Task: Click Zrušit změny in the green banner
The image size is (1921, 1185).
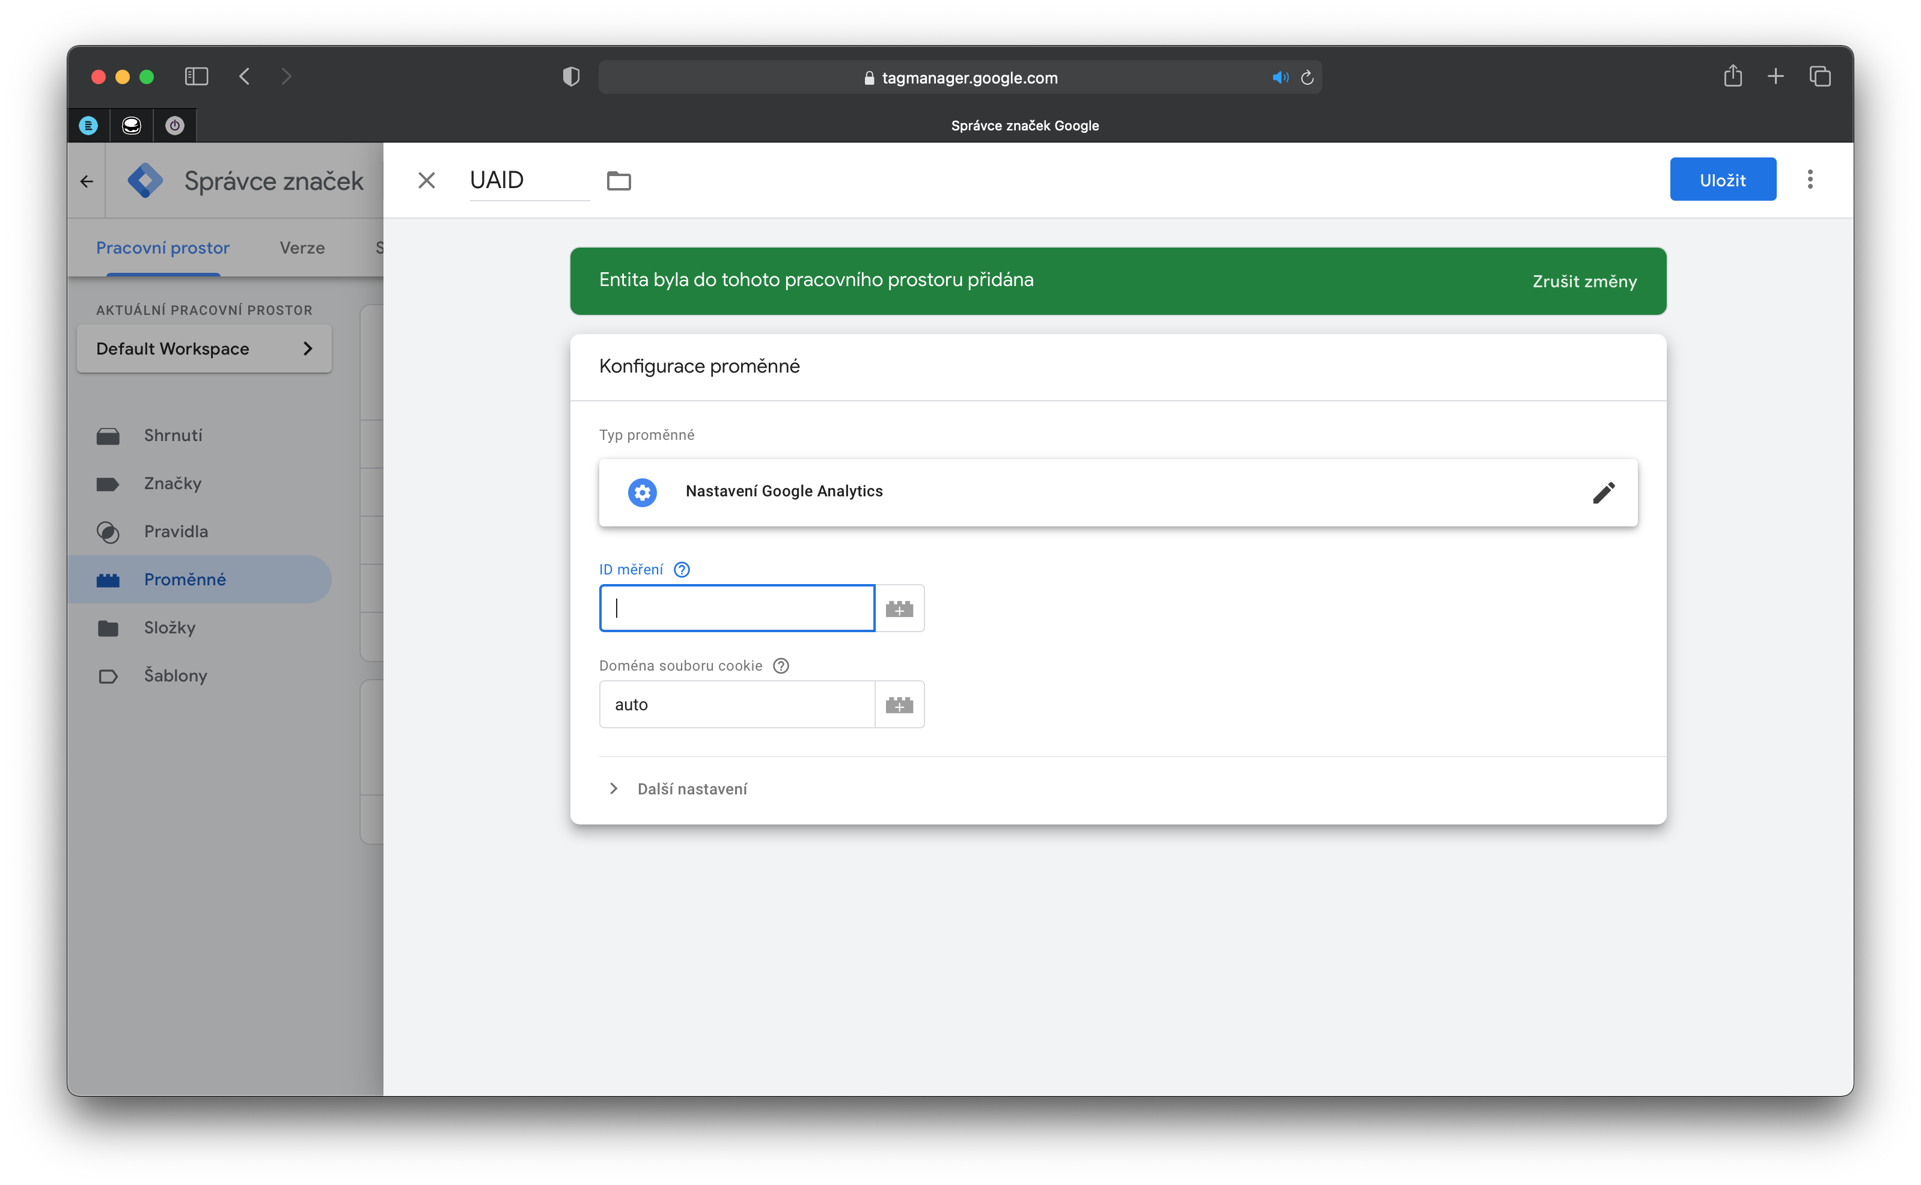Action: tap(1584, 282)
